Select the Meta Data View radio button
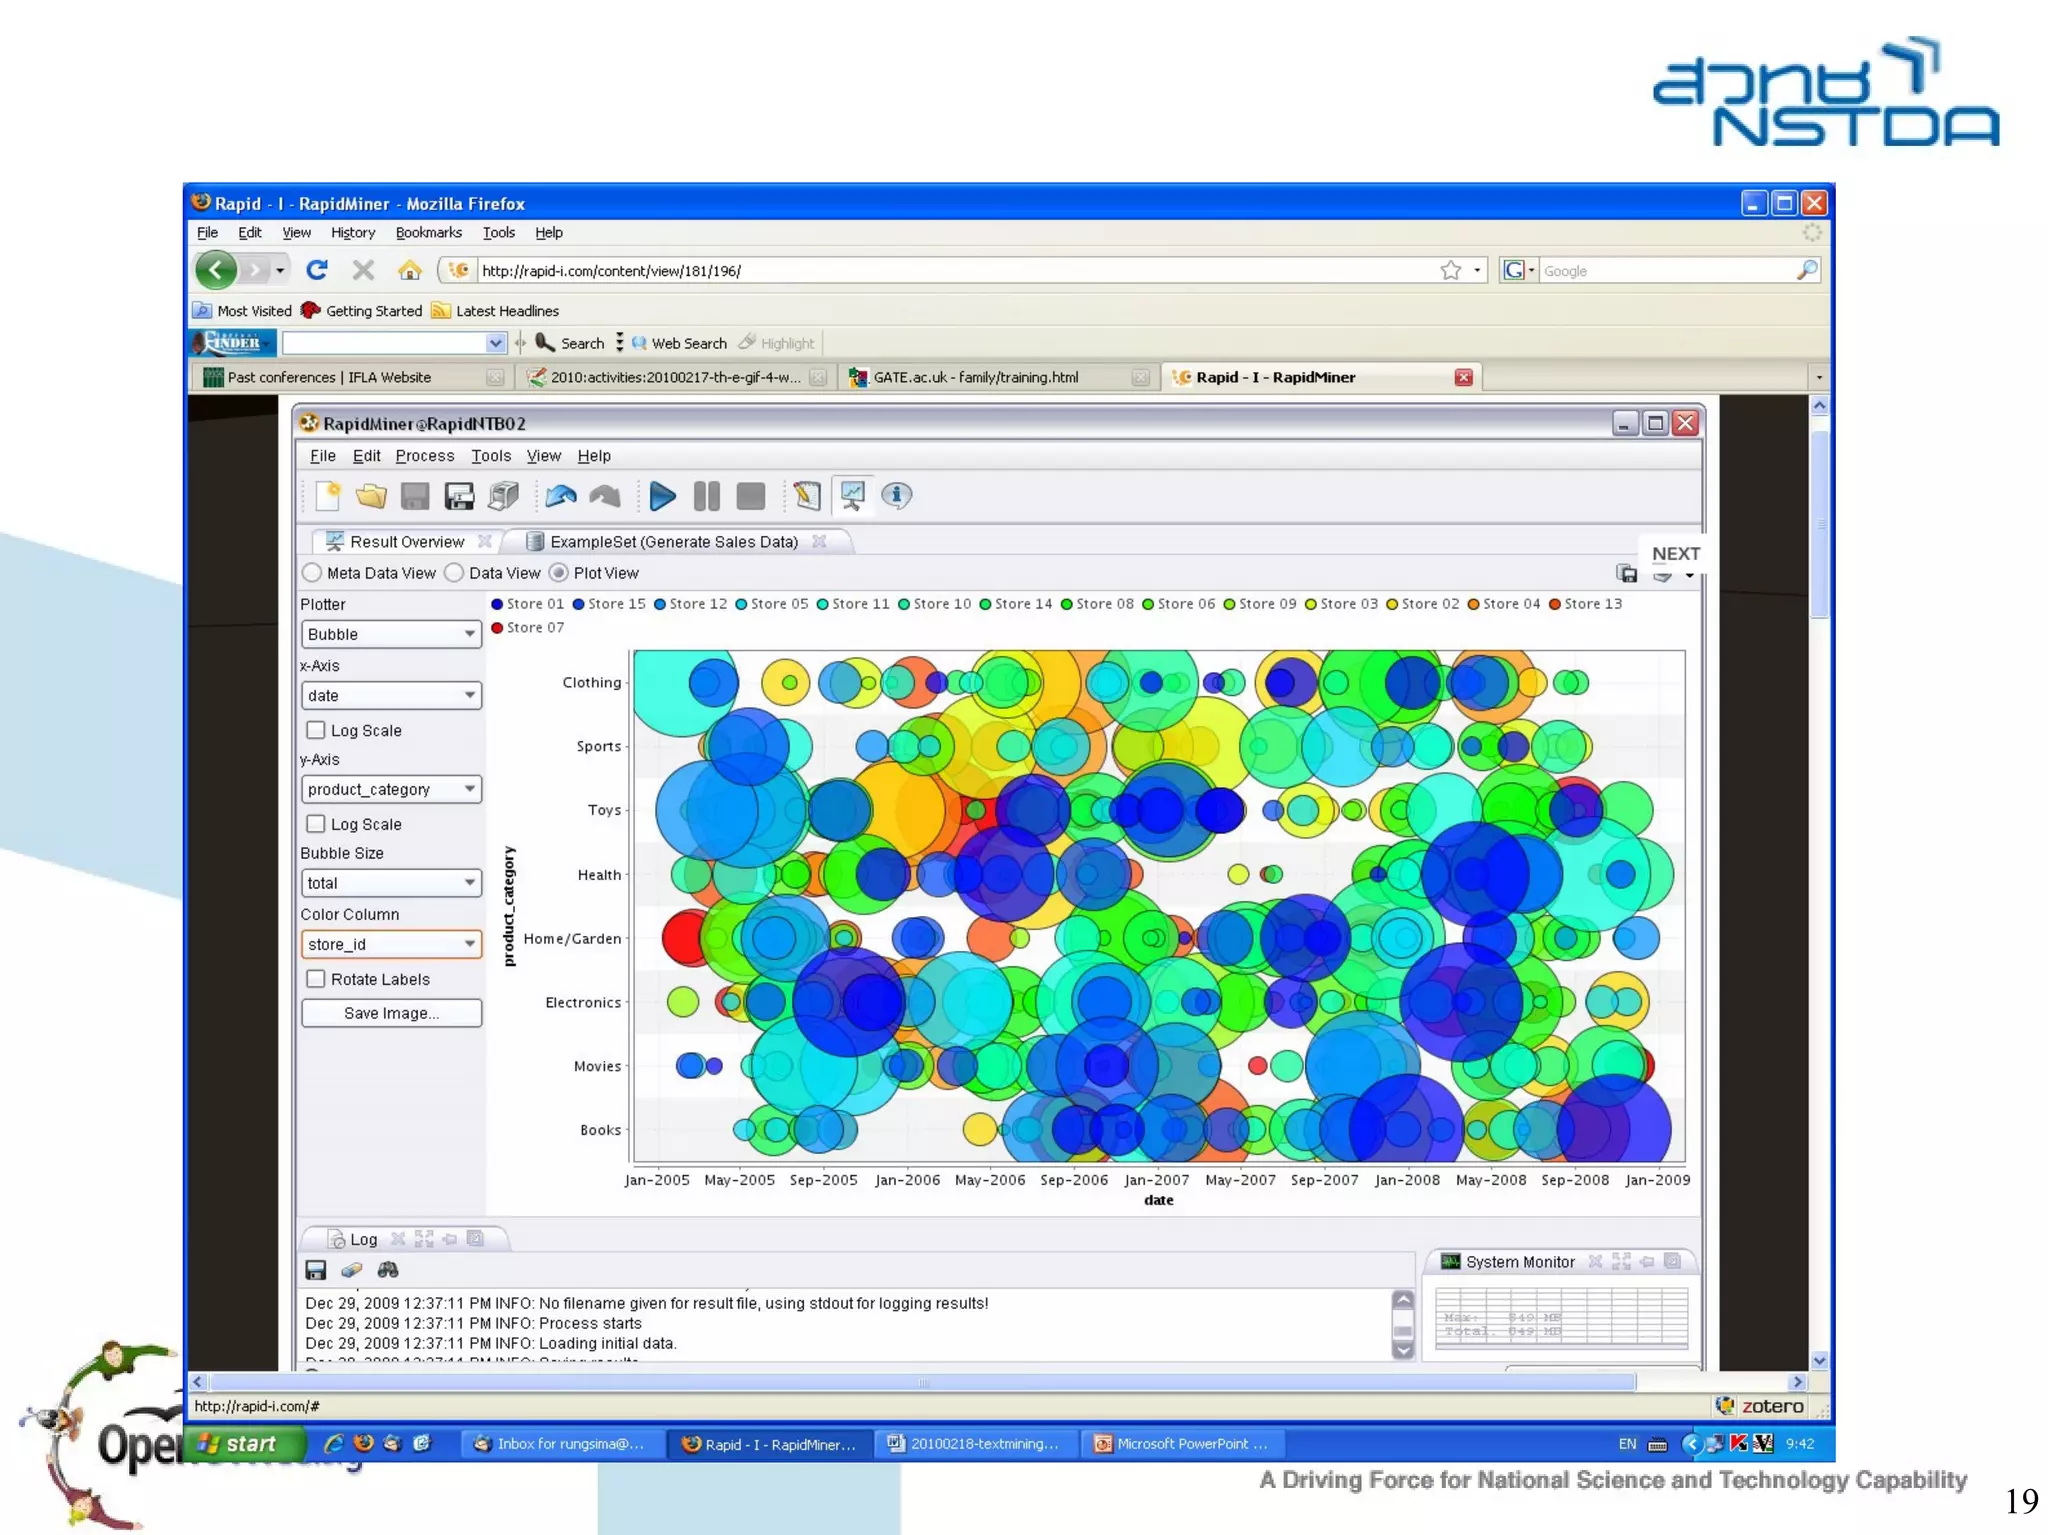Screen dimensions: 2048x1535 point(313,573)
